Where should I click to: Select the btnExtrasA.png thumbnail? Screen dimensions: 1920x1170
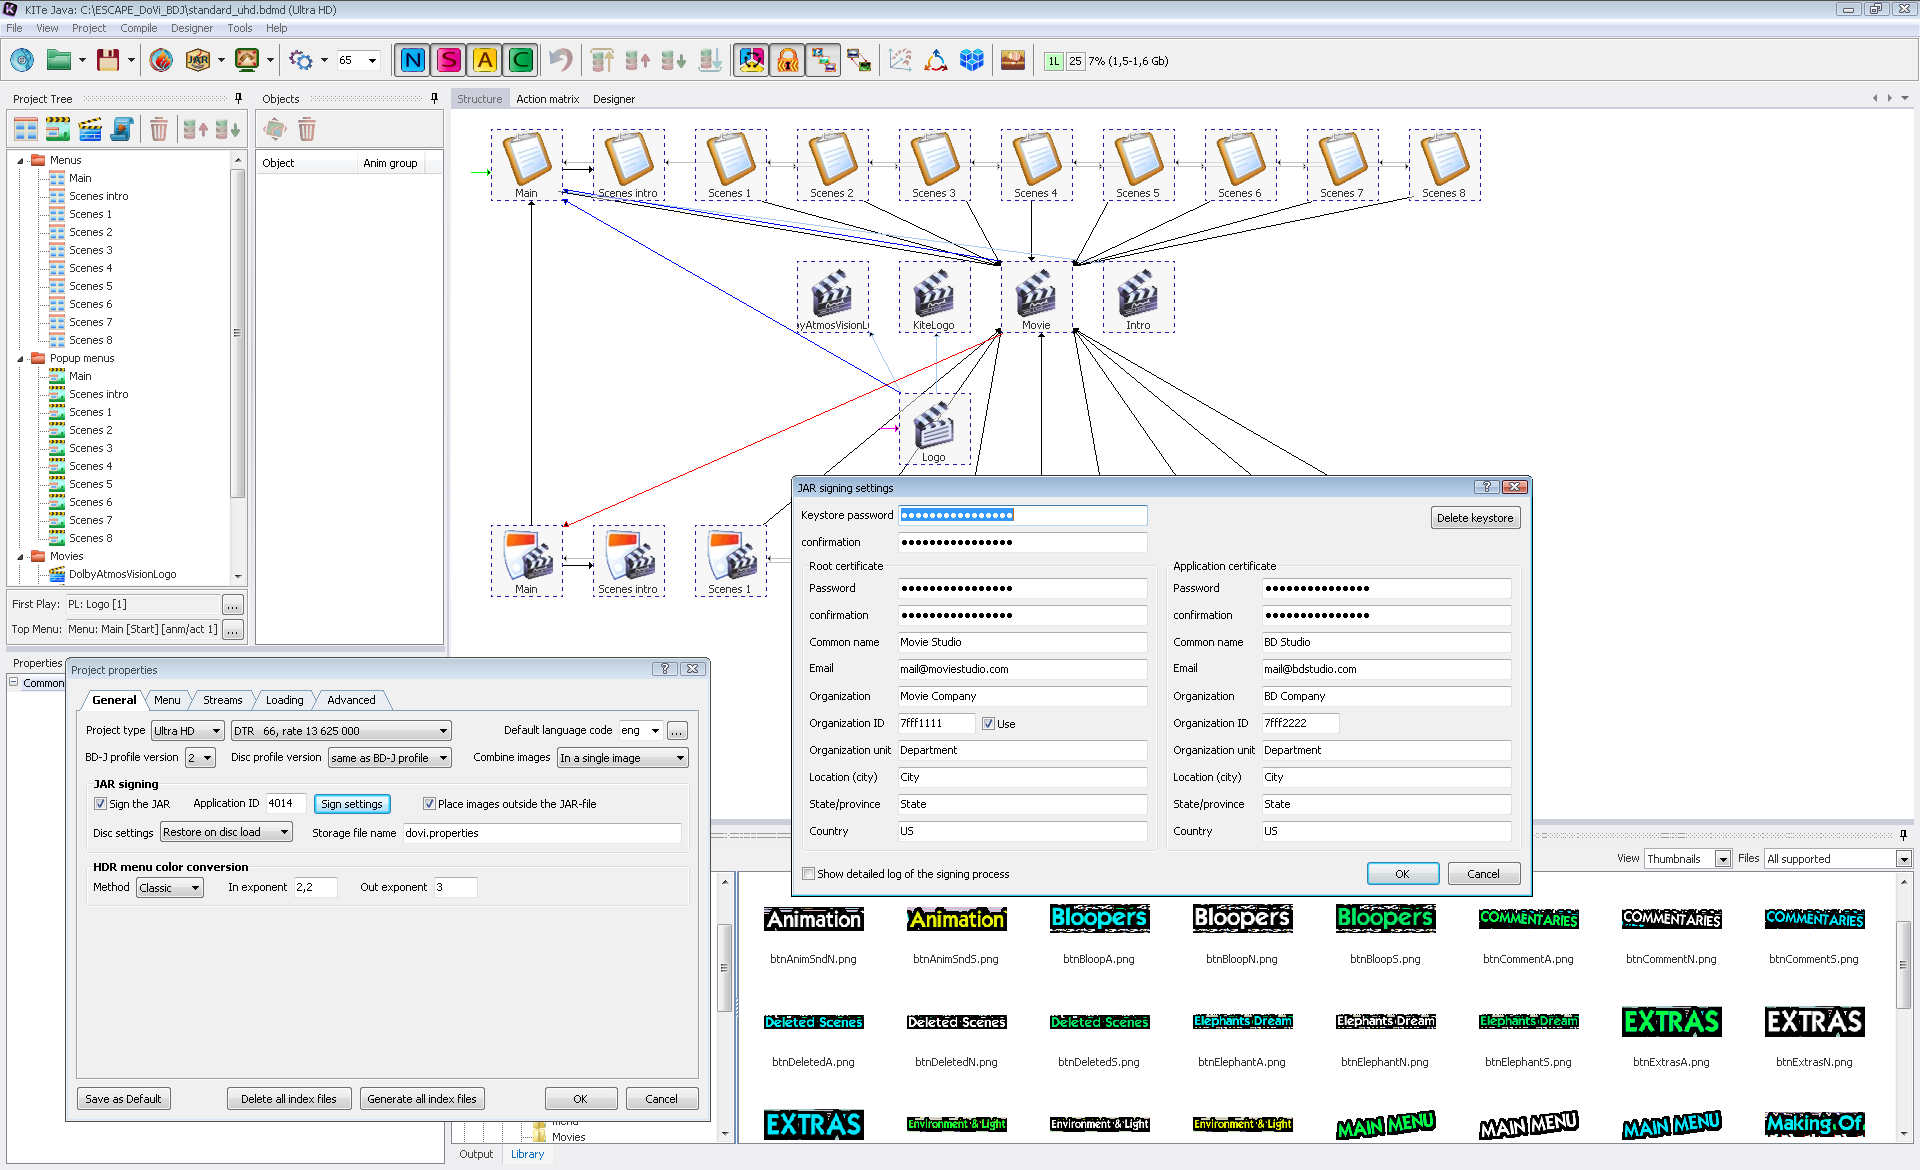click(x=1671, y=1022)
